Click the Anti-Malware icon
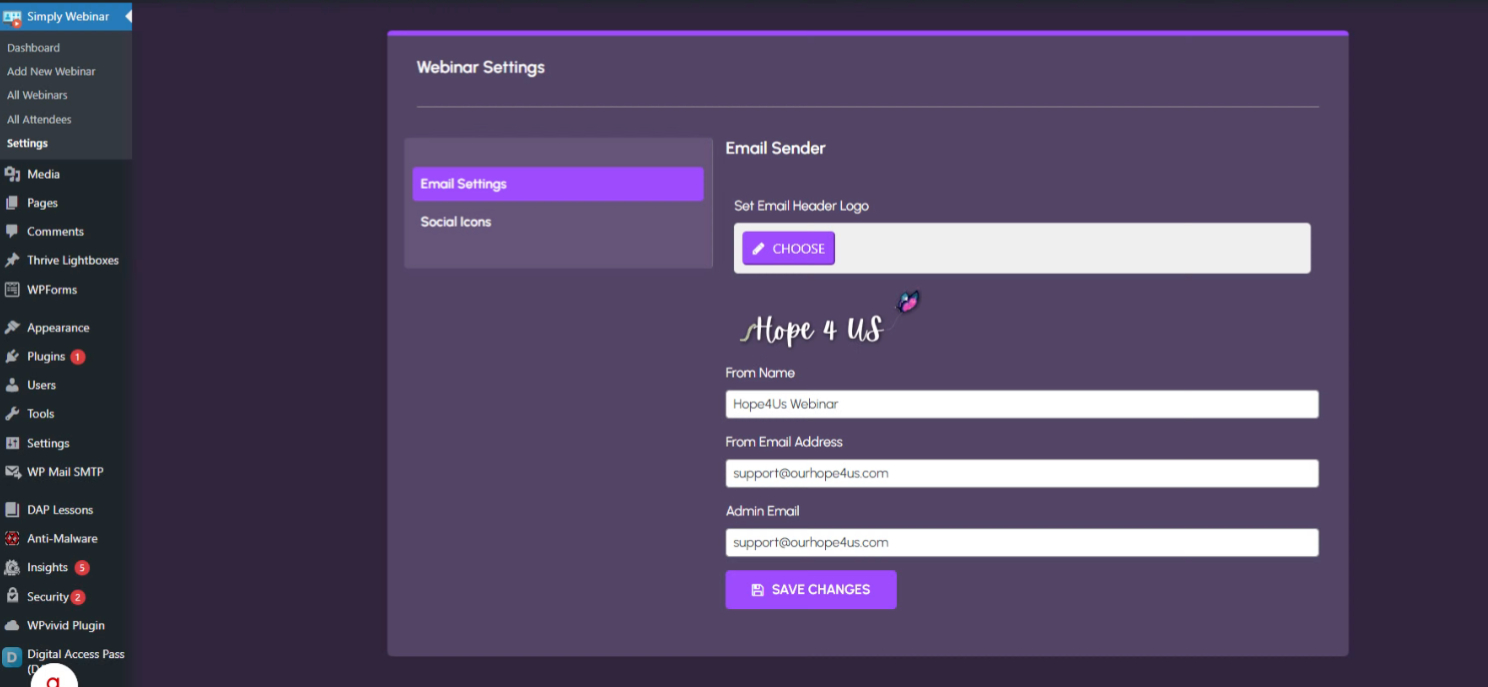 coord(12,538)
